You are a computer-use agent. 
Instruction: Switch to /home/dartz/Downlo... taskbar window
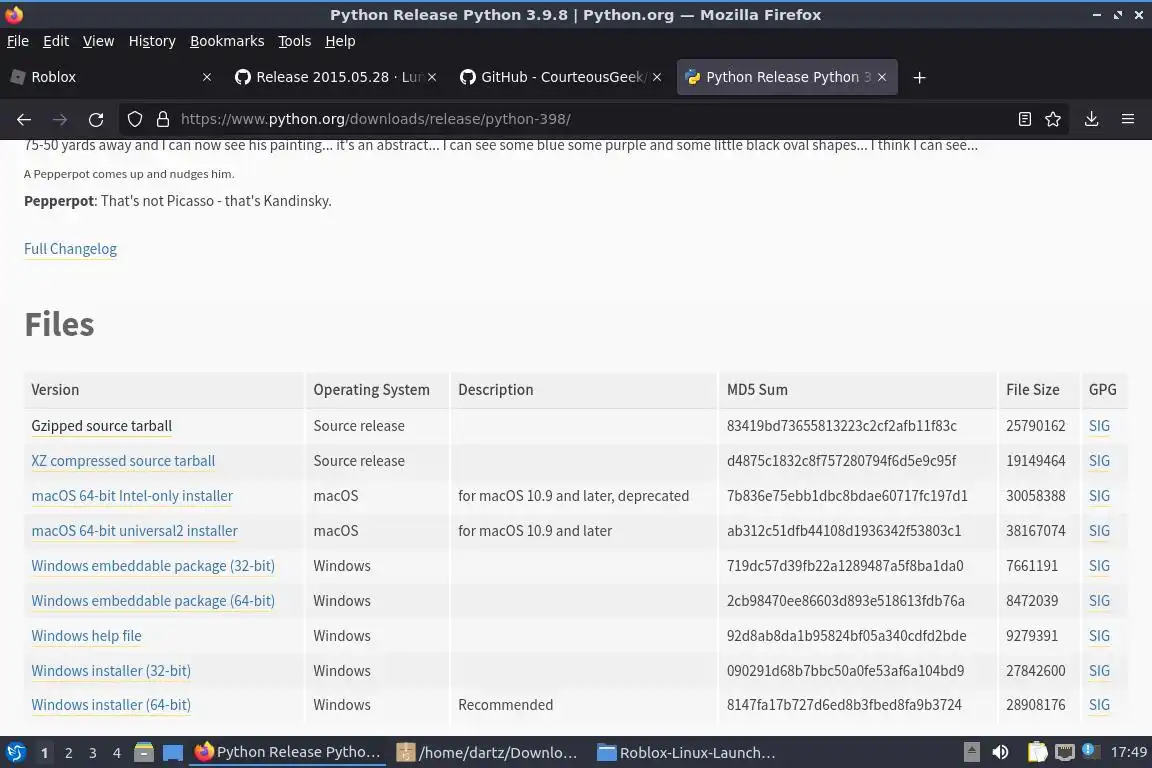[486, 753]
